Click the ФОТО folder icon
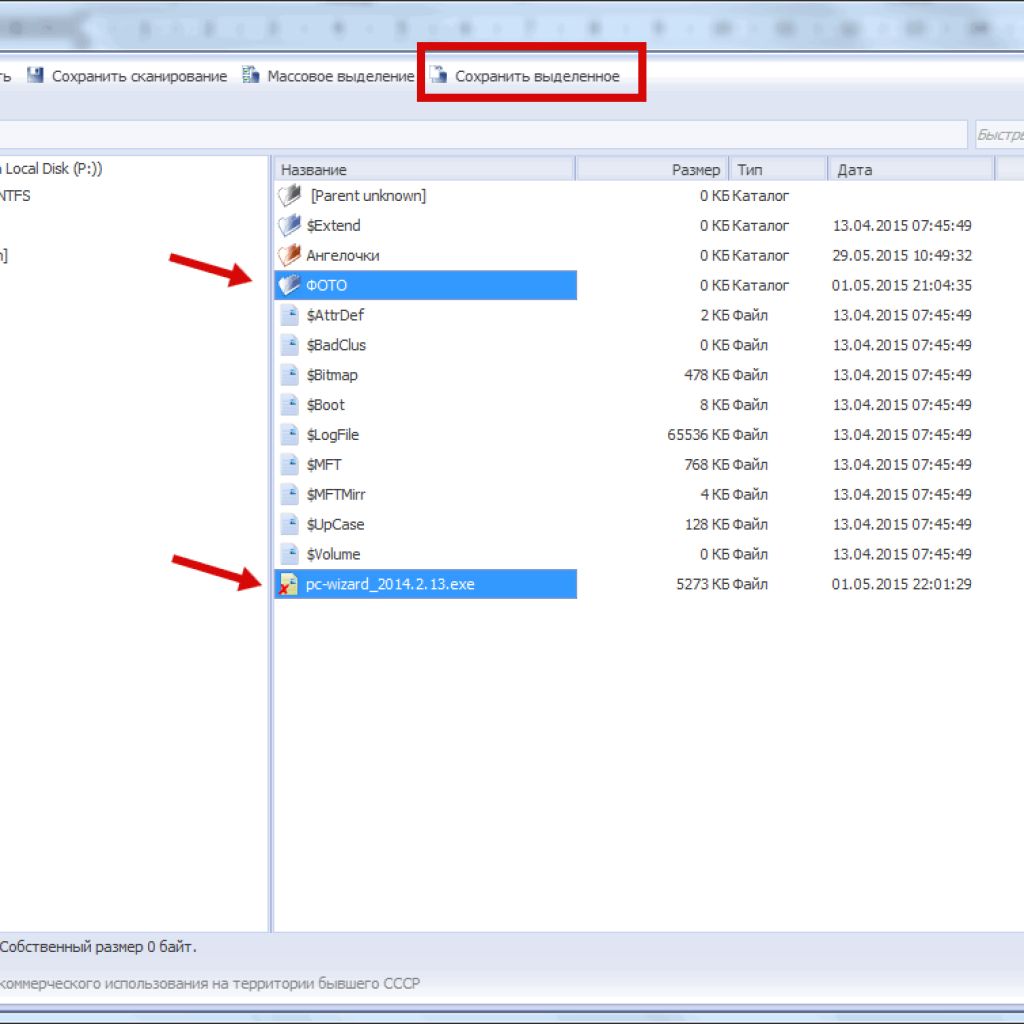This screenshot has width=1024, height=1024. pos(289,286)
